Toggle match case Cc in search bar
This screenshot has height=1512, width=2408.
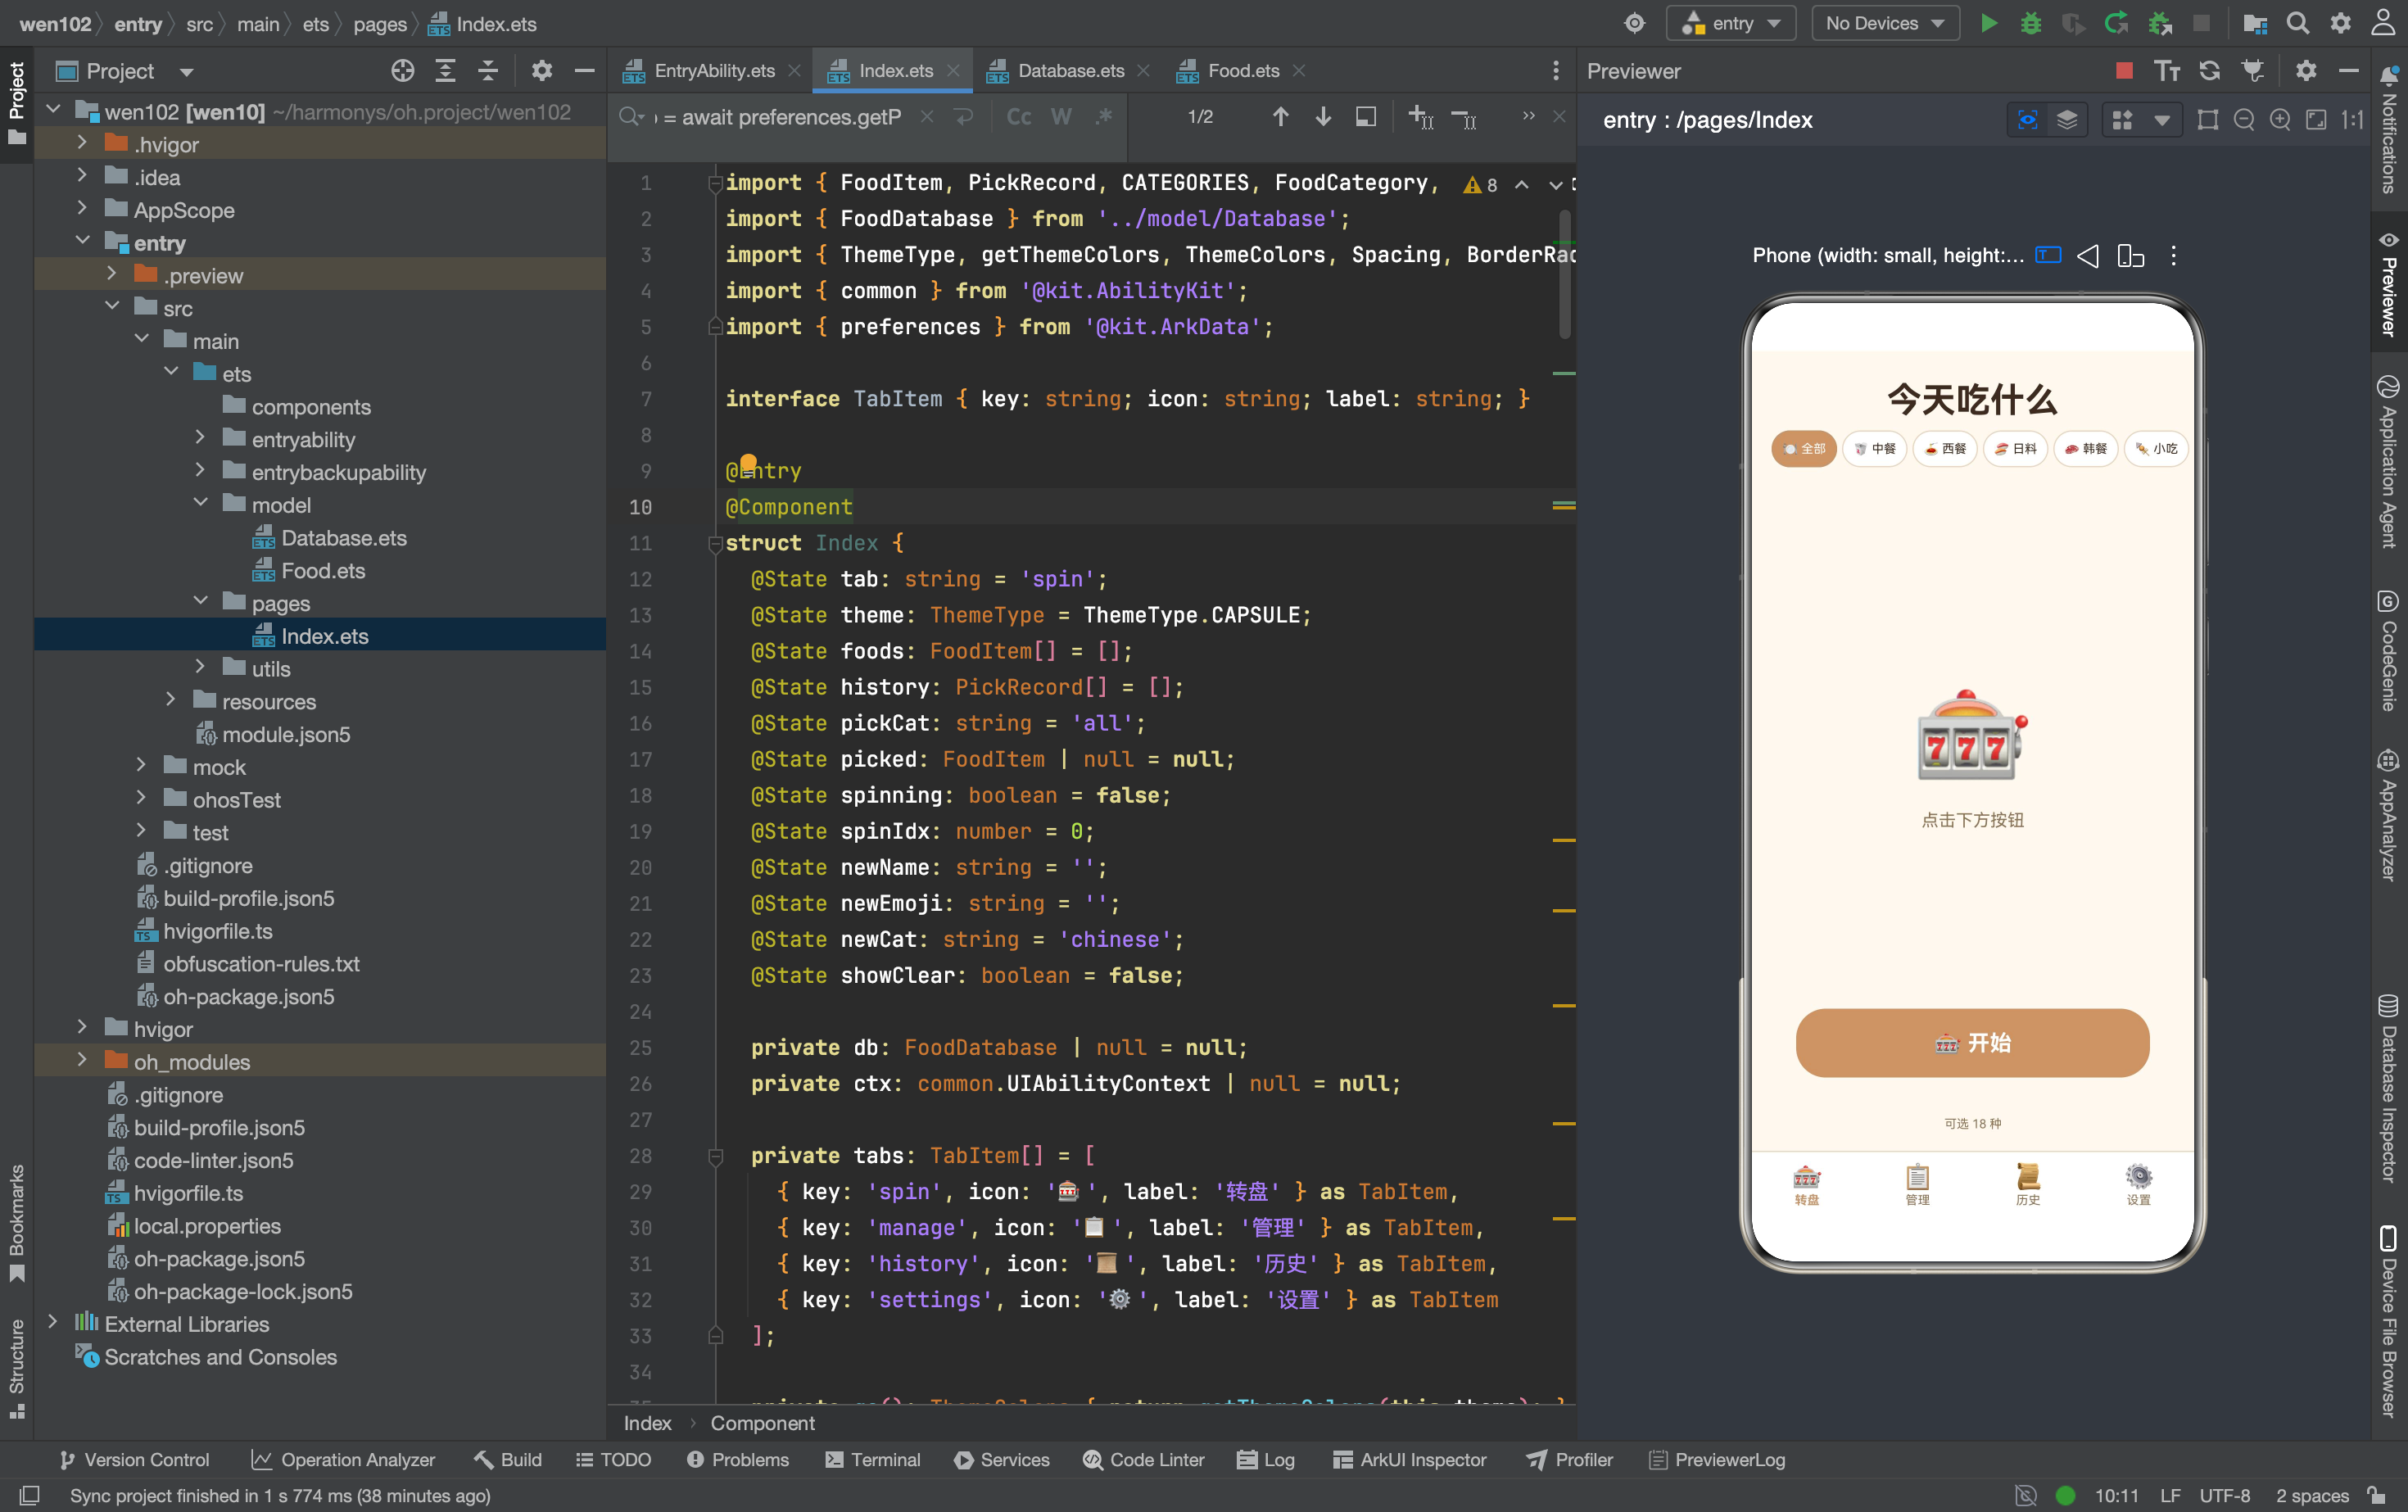[1019, 117]
